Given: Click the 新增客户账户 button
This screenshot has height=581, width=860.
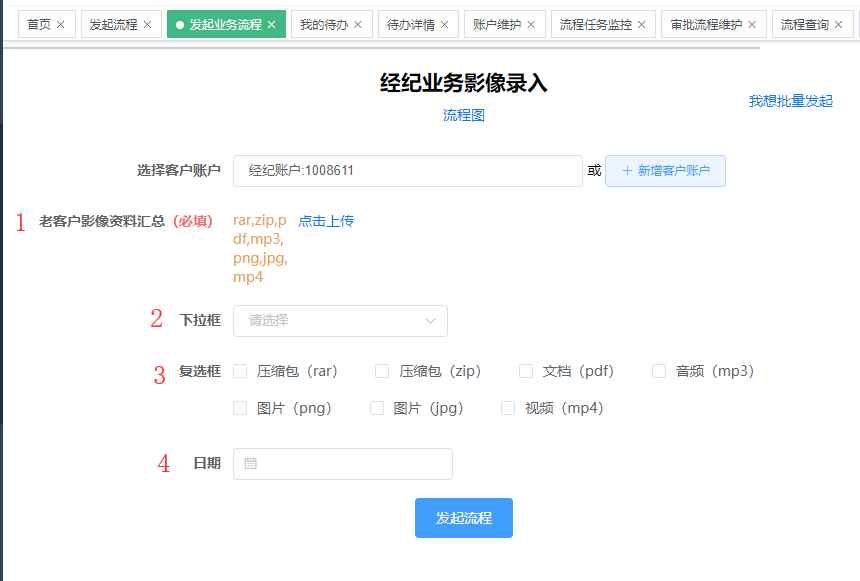Looking at the screenshot, I should coord(665,171).
